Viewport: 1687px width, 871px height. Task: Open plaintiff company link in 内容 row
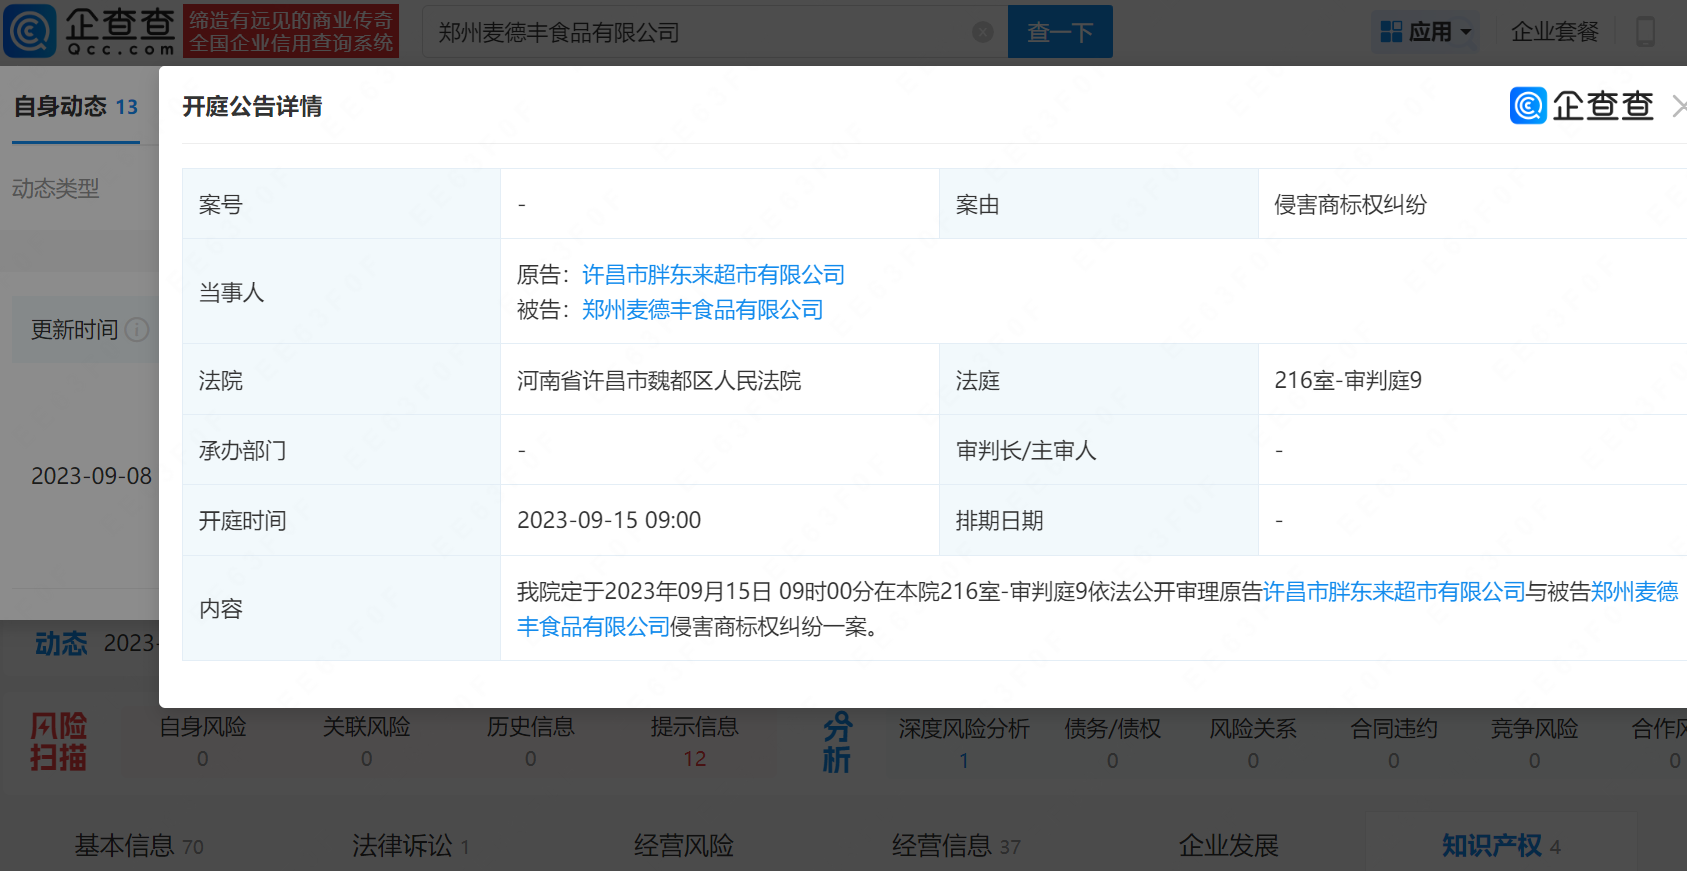(1393, 592)
